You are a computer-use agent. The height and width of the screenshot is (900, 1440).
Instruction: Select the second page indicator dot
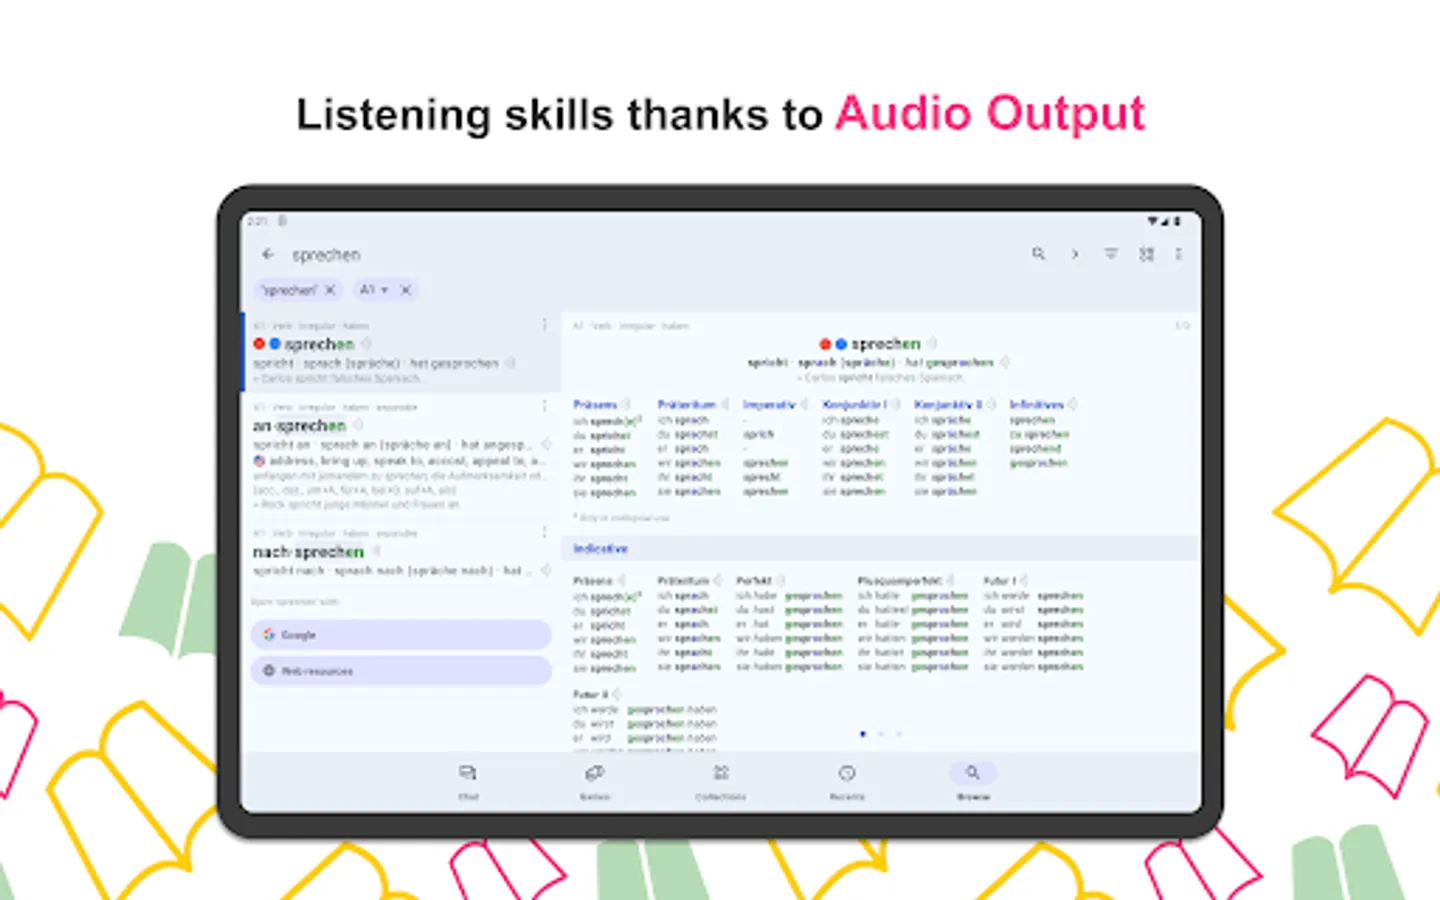(x=881, y=734)
